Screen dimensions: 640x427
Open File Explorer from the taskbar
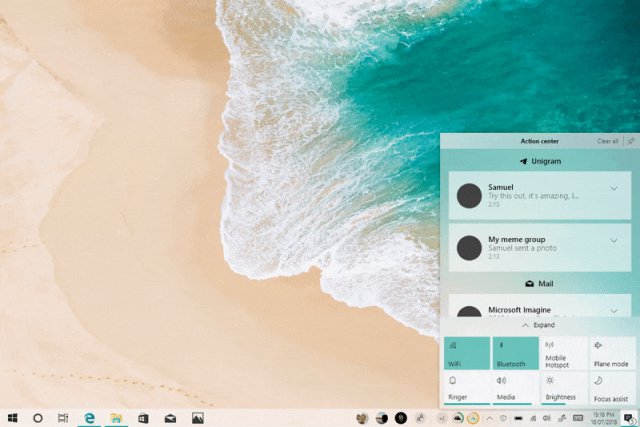pyautogui.click(x=117, y=417)
